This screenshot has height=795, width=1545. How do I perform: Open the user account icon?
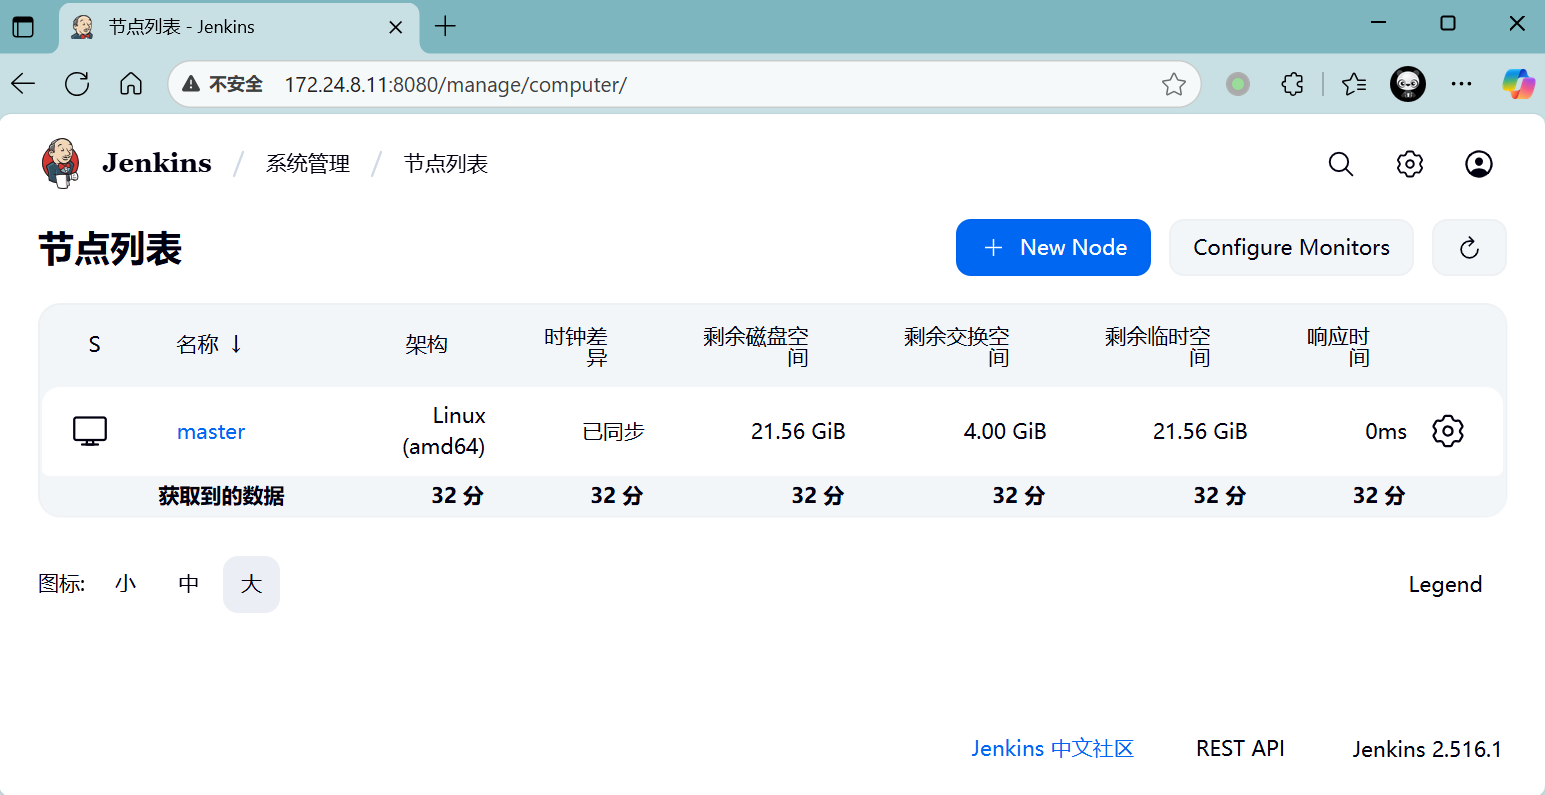pyautogui.click(x=1479, y=164)
